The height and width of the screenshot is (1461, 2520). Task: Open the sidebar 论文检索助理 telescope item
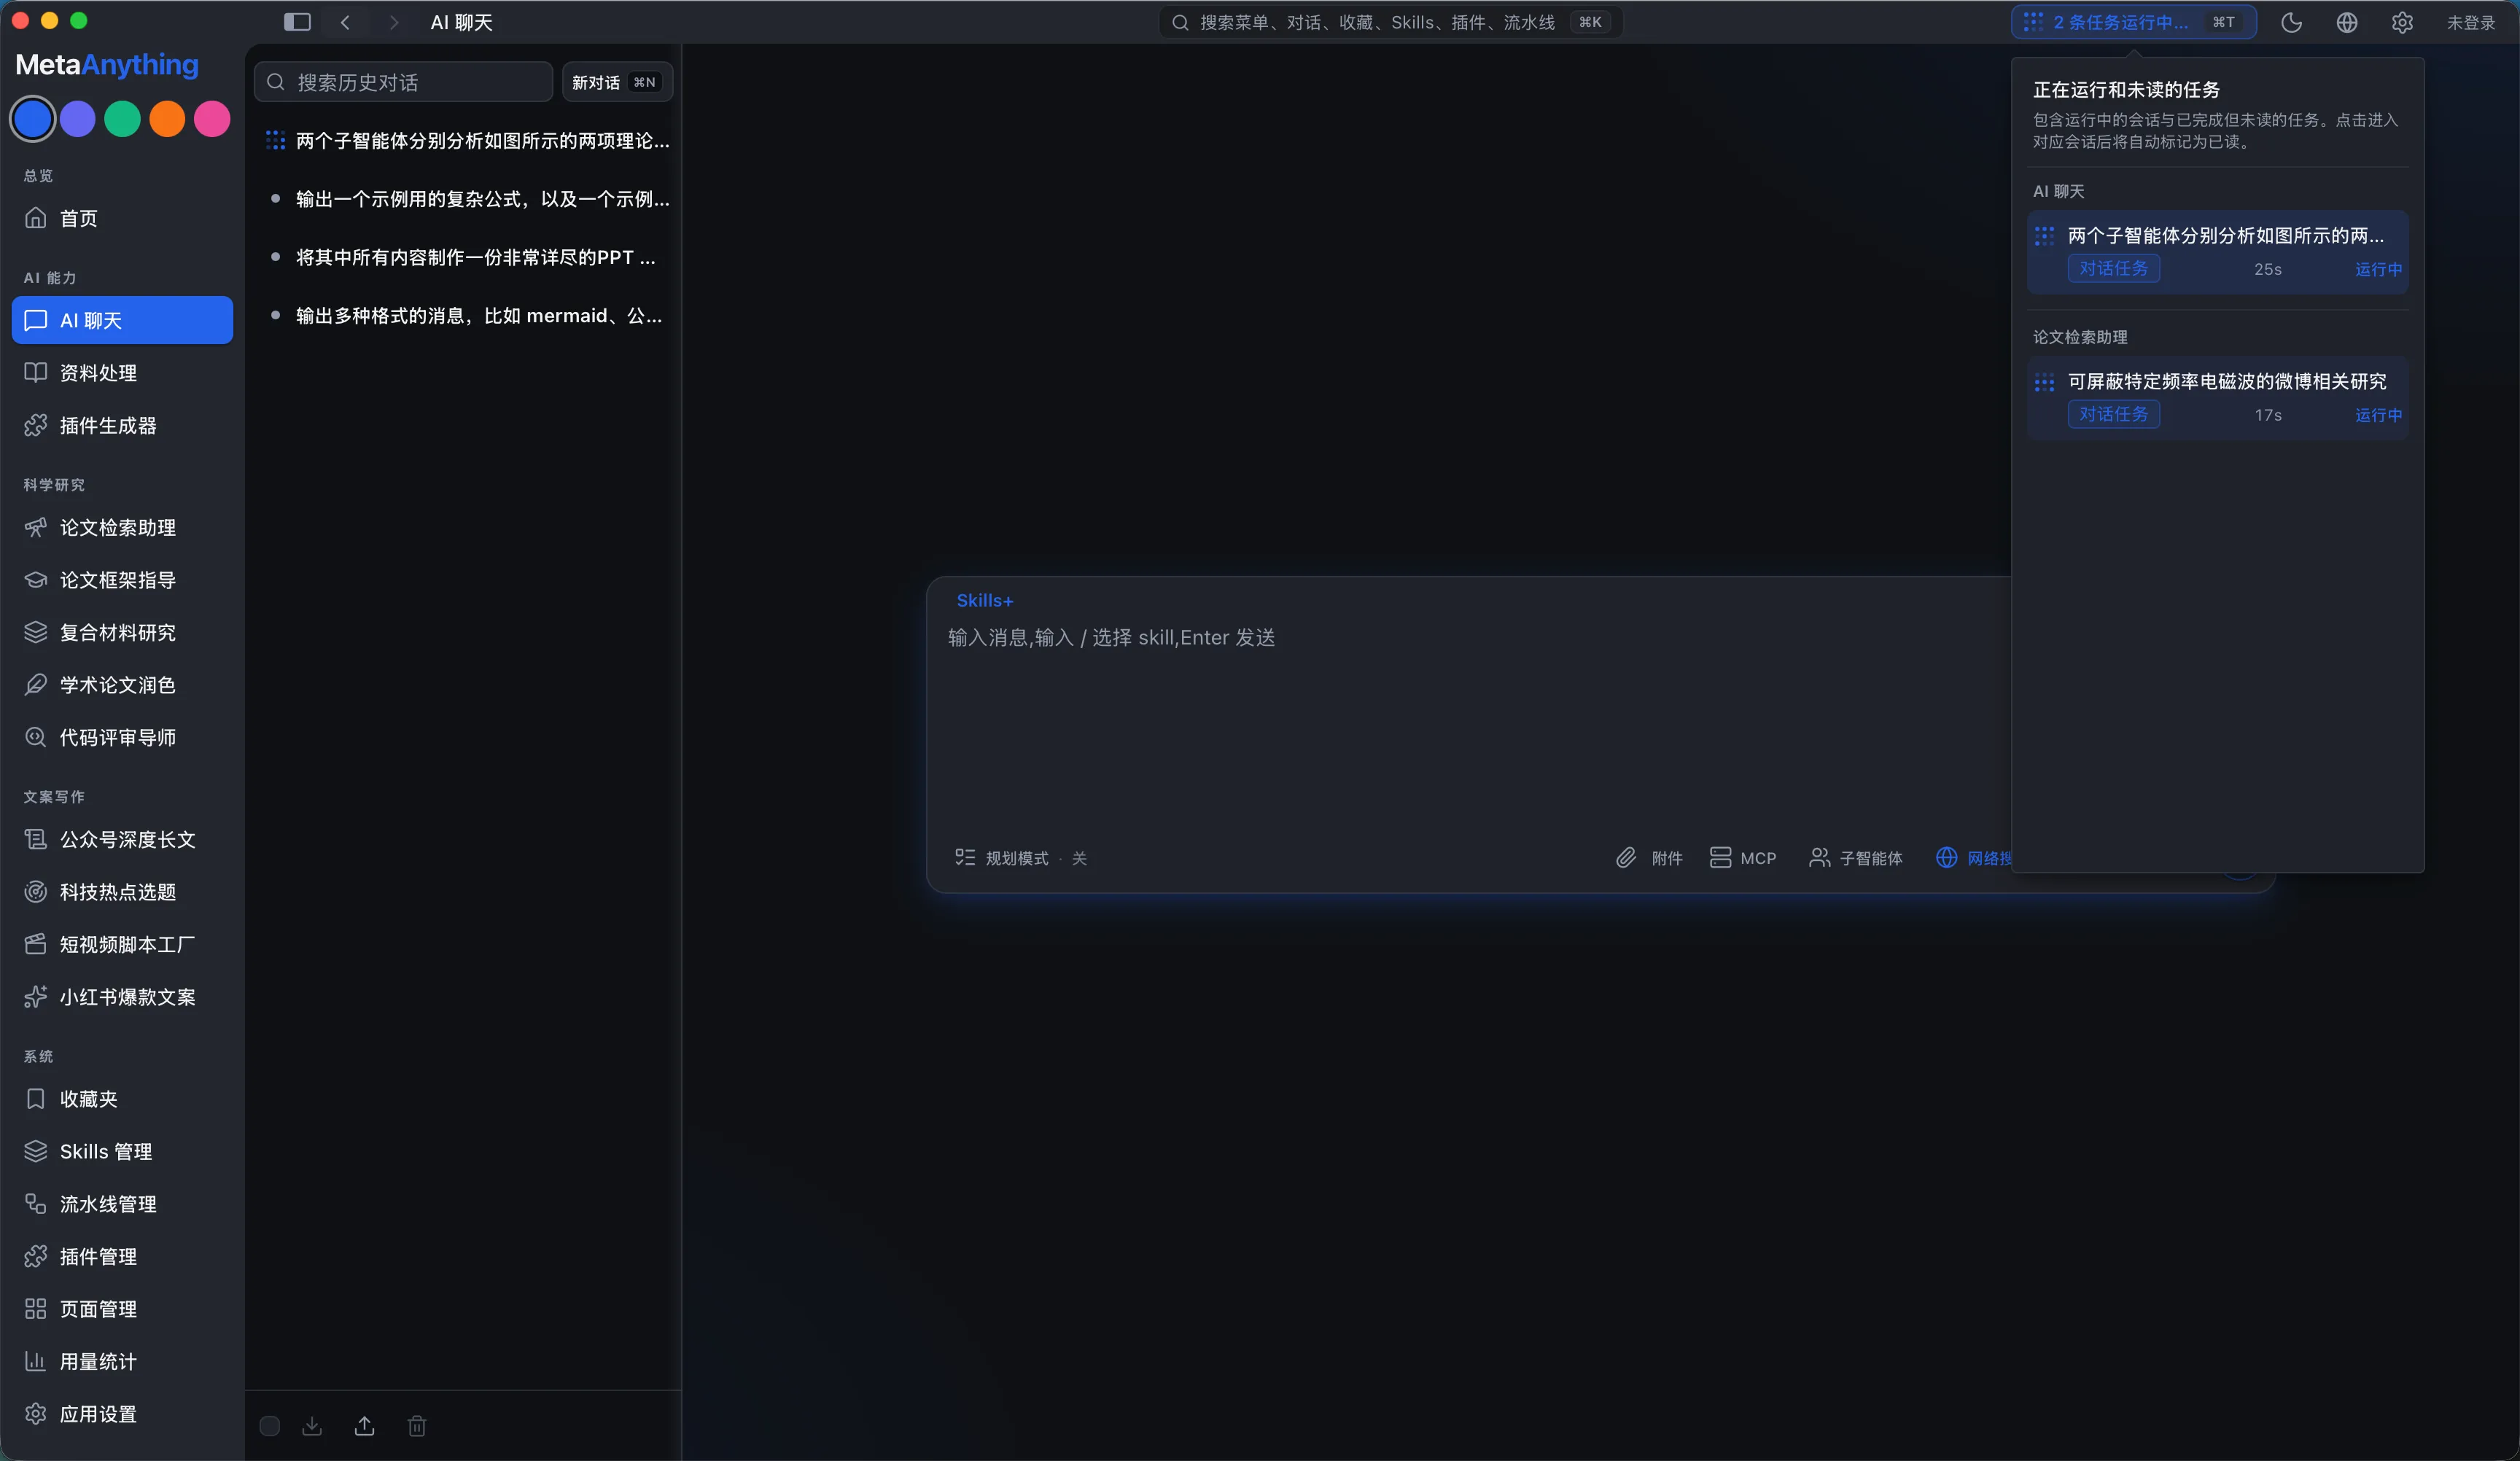(x=122, y=527)
